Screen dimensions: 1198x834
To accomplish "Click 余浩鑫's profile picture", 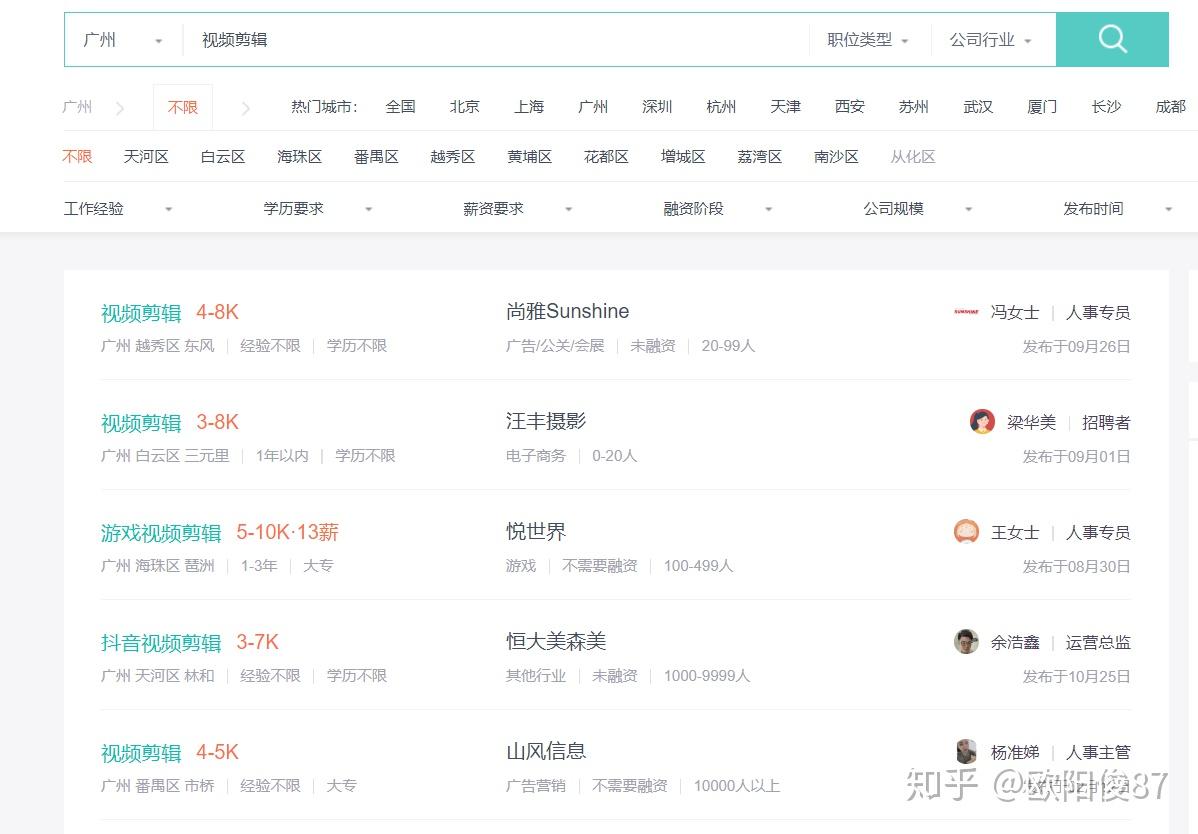I will [965, 642].
